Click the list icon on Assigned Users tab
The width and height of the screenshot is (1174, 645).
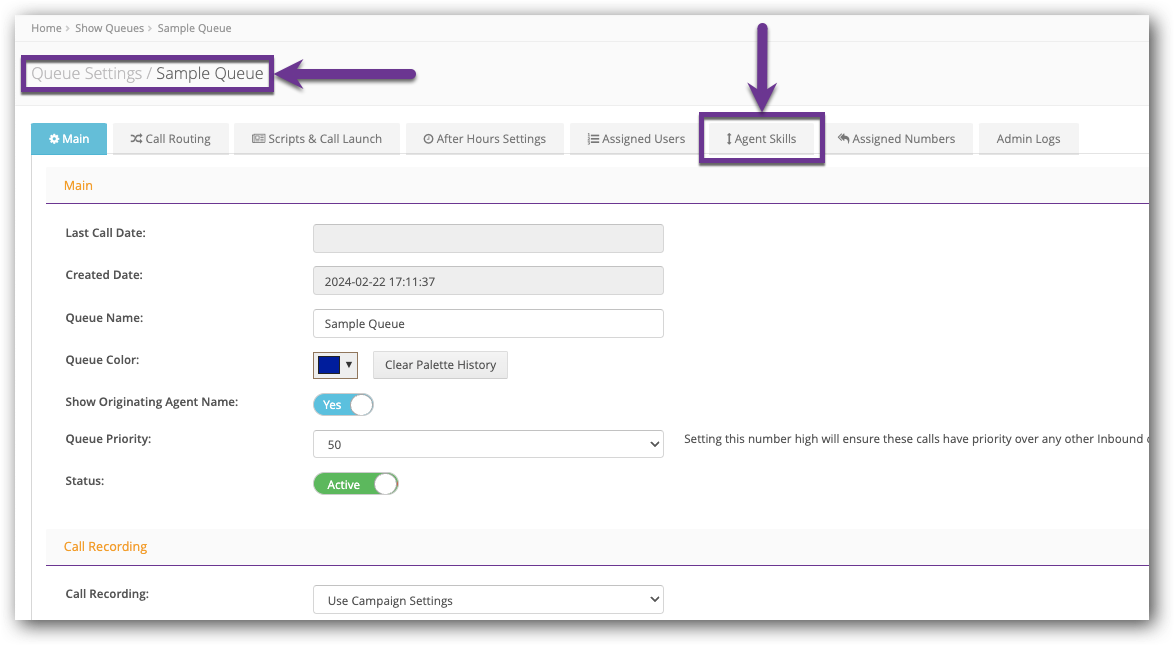coord(593,139)
